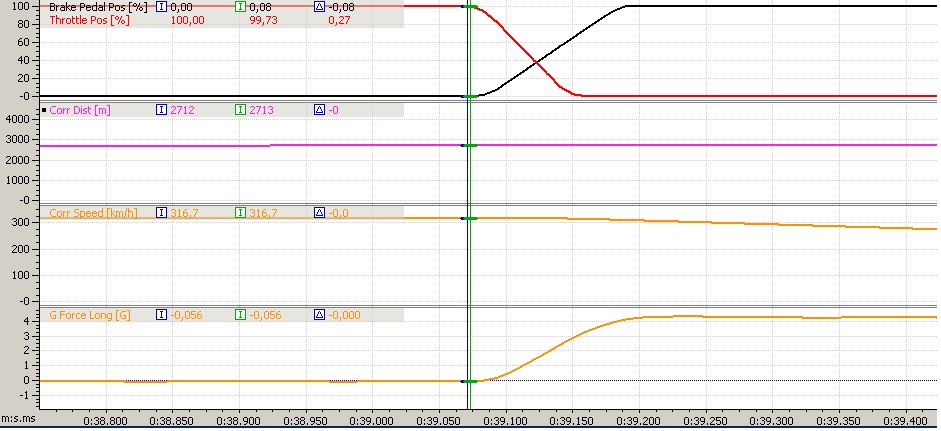Click the green cursor icon in the Brake Pedal Pos row

point(239,6)
